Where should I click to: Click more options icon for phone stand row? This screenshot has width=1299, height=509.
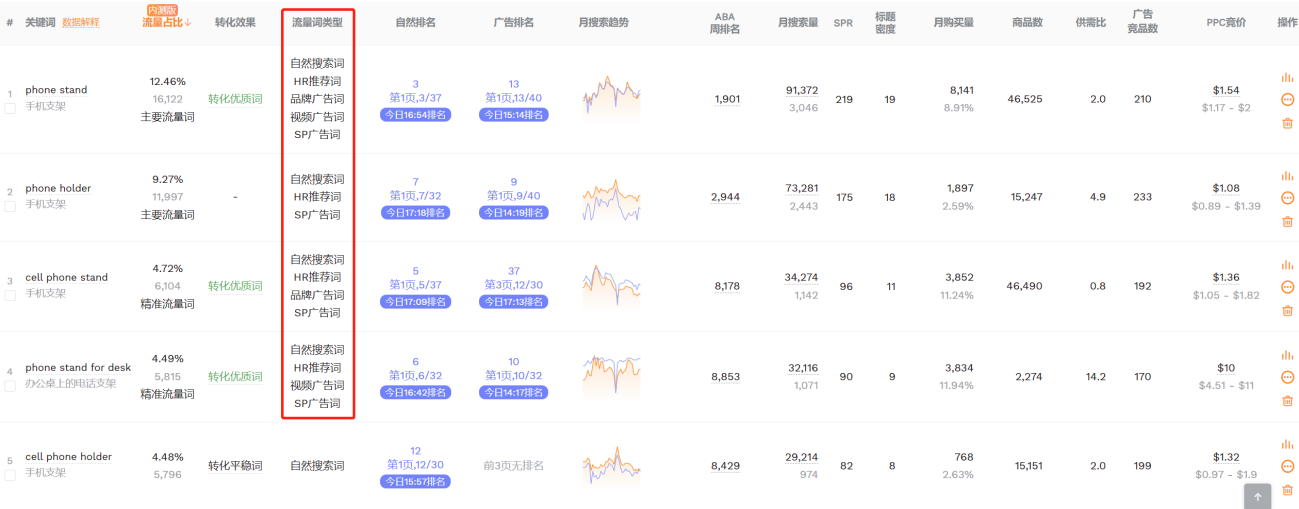[1287, 99]
